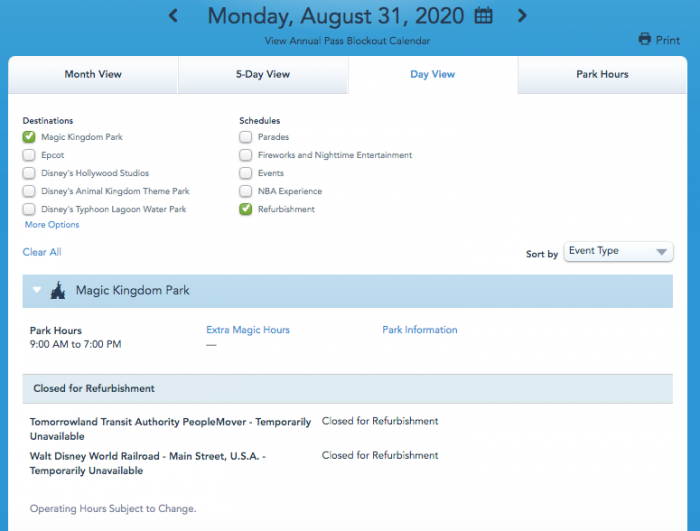Image resolution: width=700 pixels, height=531 pixels.
Task: Switch to the Month View tab
Action: coord(94,75)
